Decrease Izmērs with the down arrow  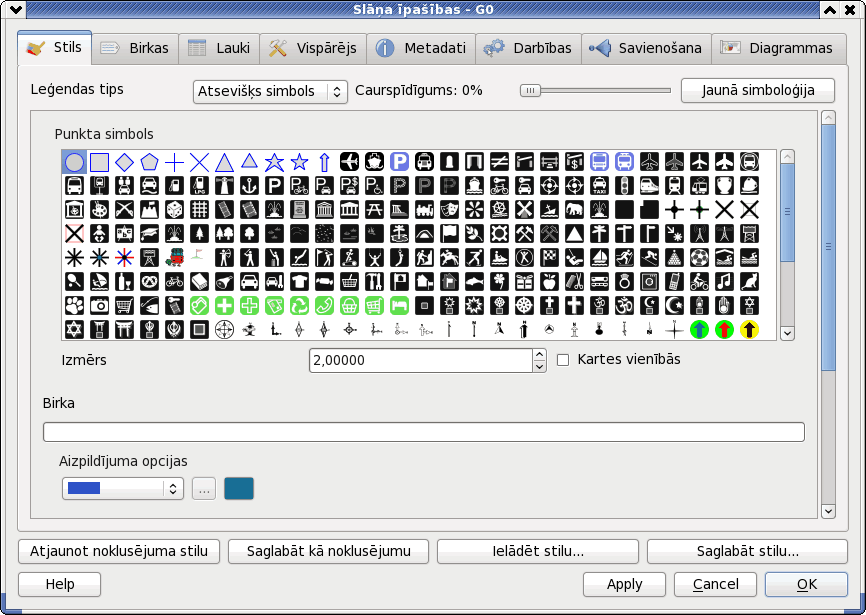coord(540,367)
